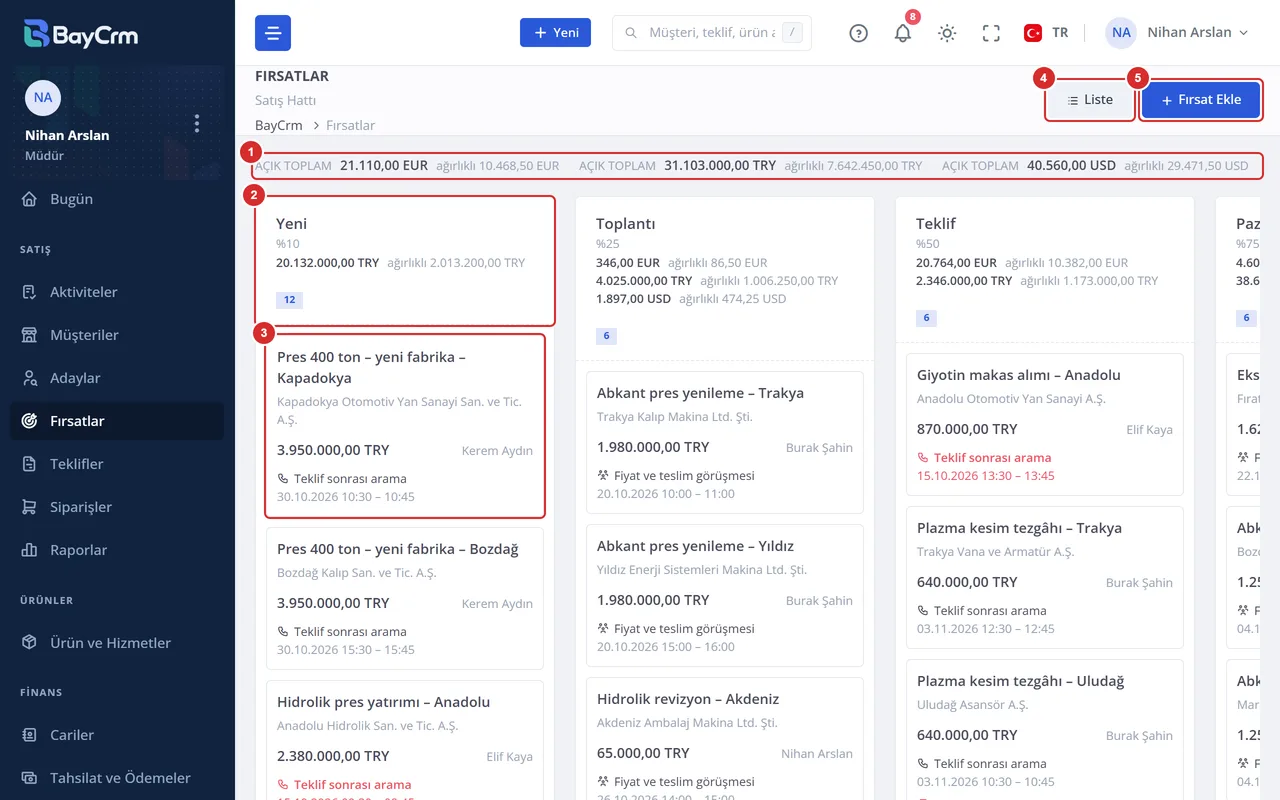The width and height of the screenshot is (1280, 800).
Task: Click the Ürün ve Hizmetler box icon
Action: tap(30, 643)
